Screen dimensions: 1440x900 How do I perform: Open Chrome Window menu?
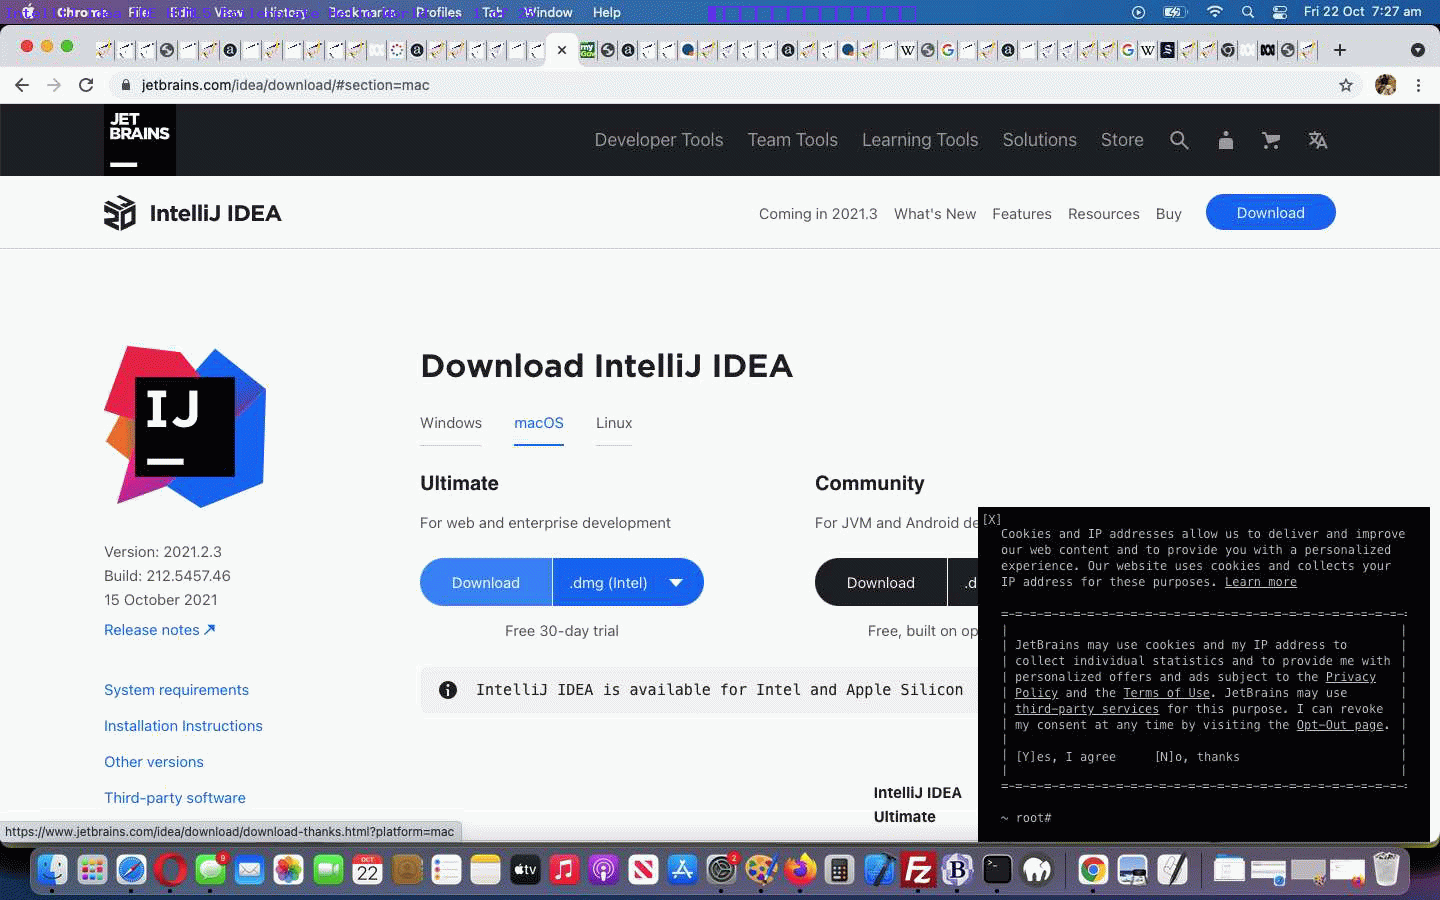tap(548, 12)
